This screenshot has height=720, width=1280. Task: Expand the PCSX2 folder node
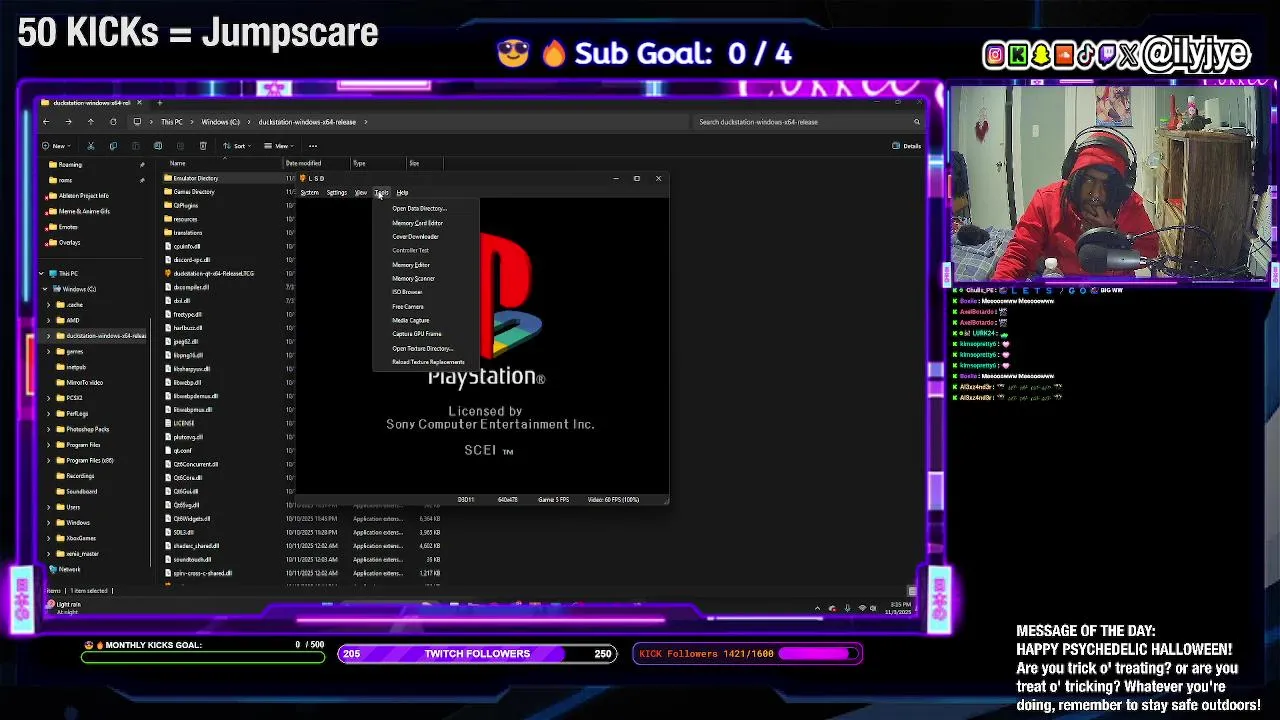click(49, 398)
